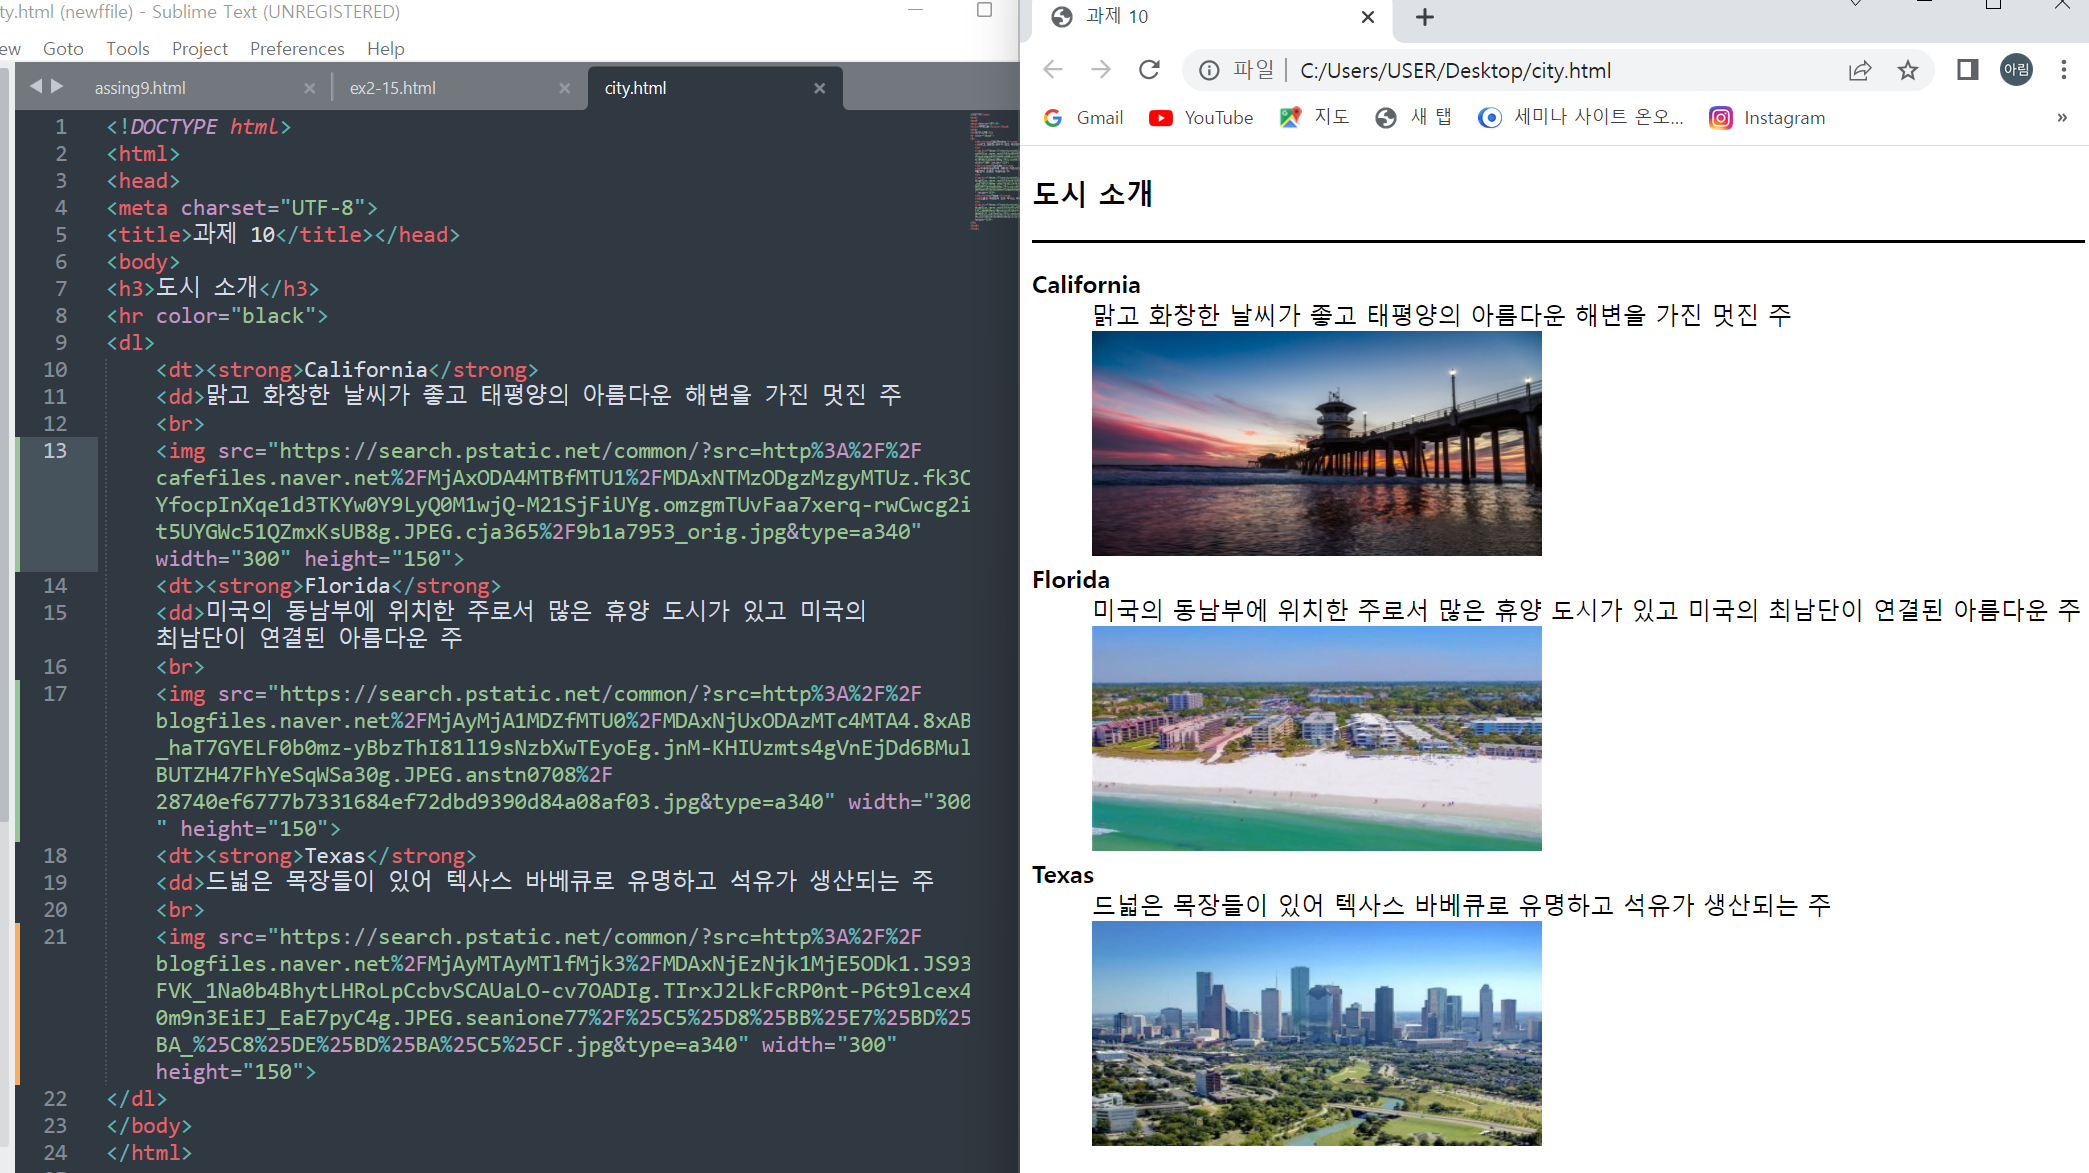Viewport: 2089px width, 1173px height.
Task: Bookmark this page with star icon
Action: (1907, 70)
